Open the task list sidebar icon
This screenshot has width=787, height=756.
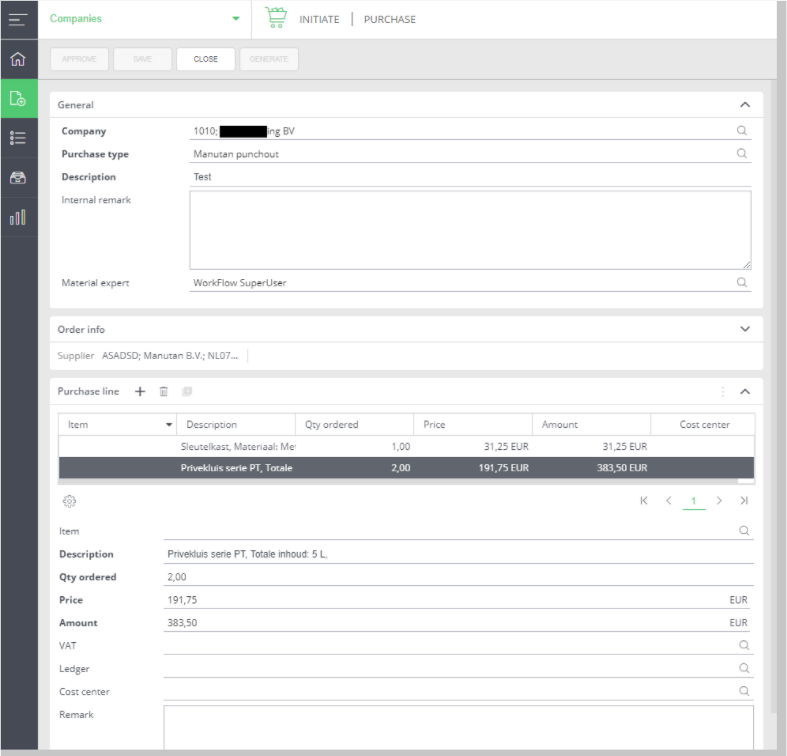[x=18, y=138]
